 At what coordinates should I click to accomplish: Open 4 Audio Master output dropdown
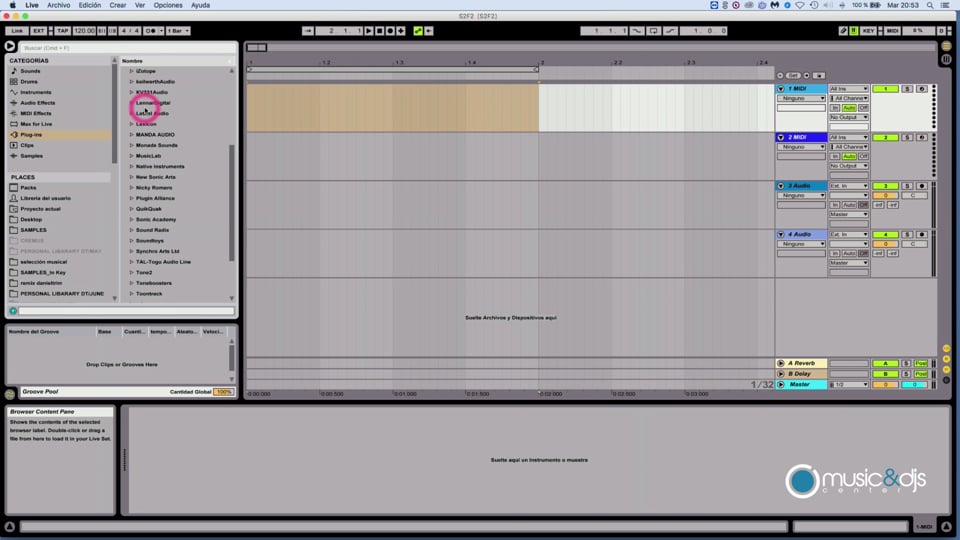(849, 263)
